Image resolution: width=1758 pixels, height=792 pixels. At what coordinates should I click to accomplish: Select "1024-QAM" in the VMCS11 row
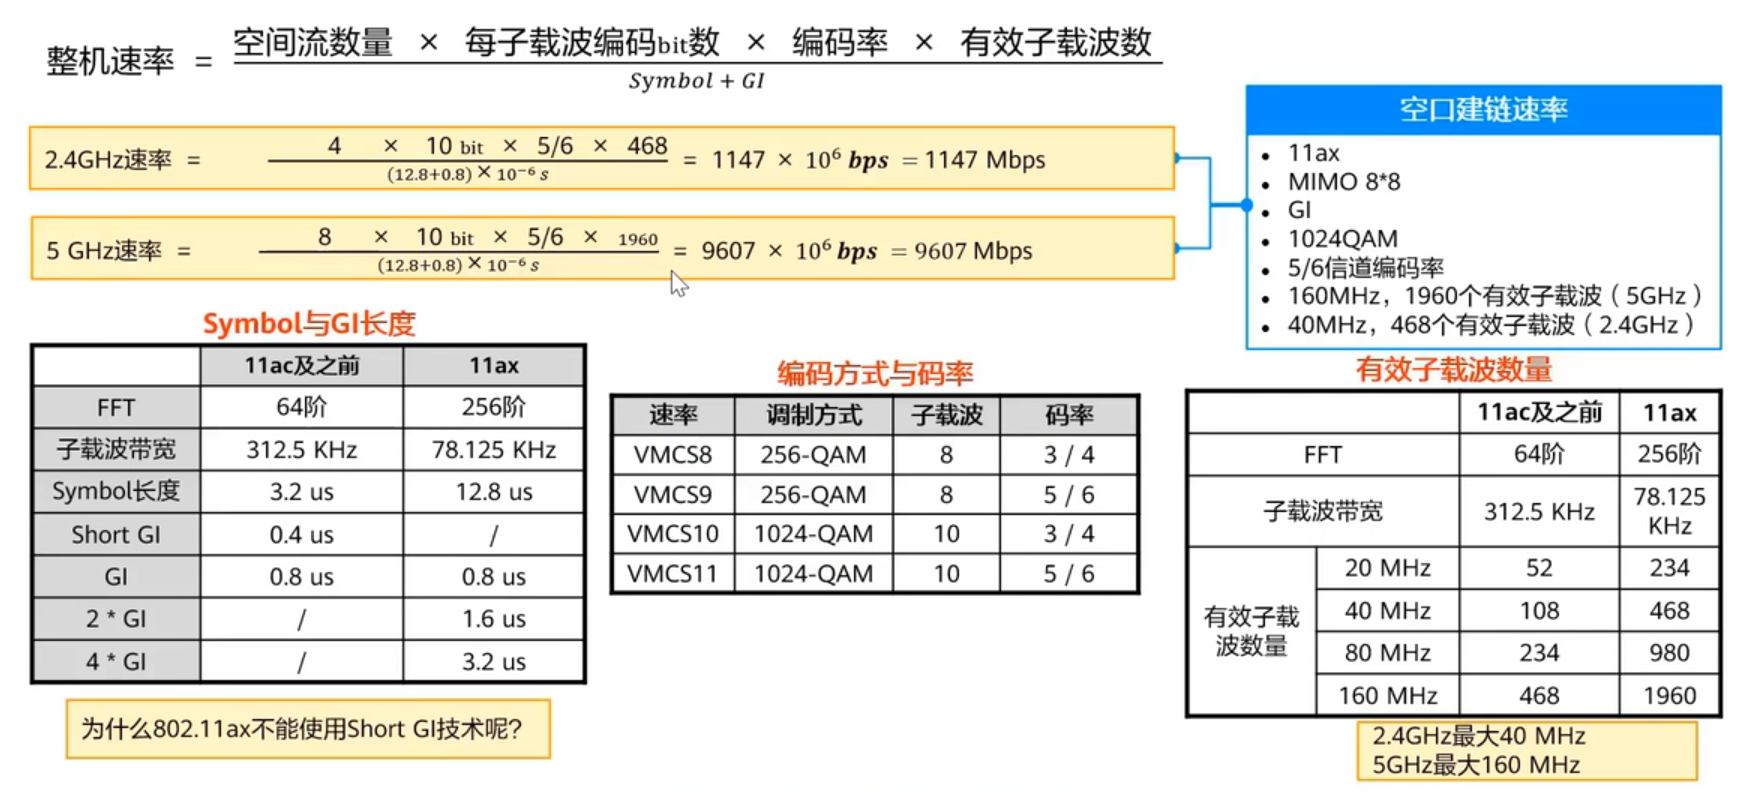[x=814, y=574]
